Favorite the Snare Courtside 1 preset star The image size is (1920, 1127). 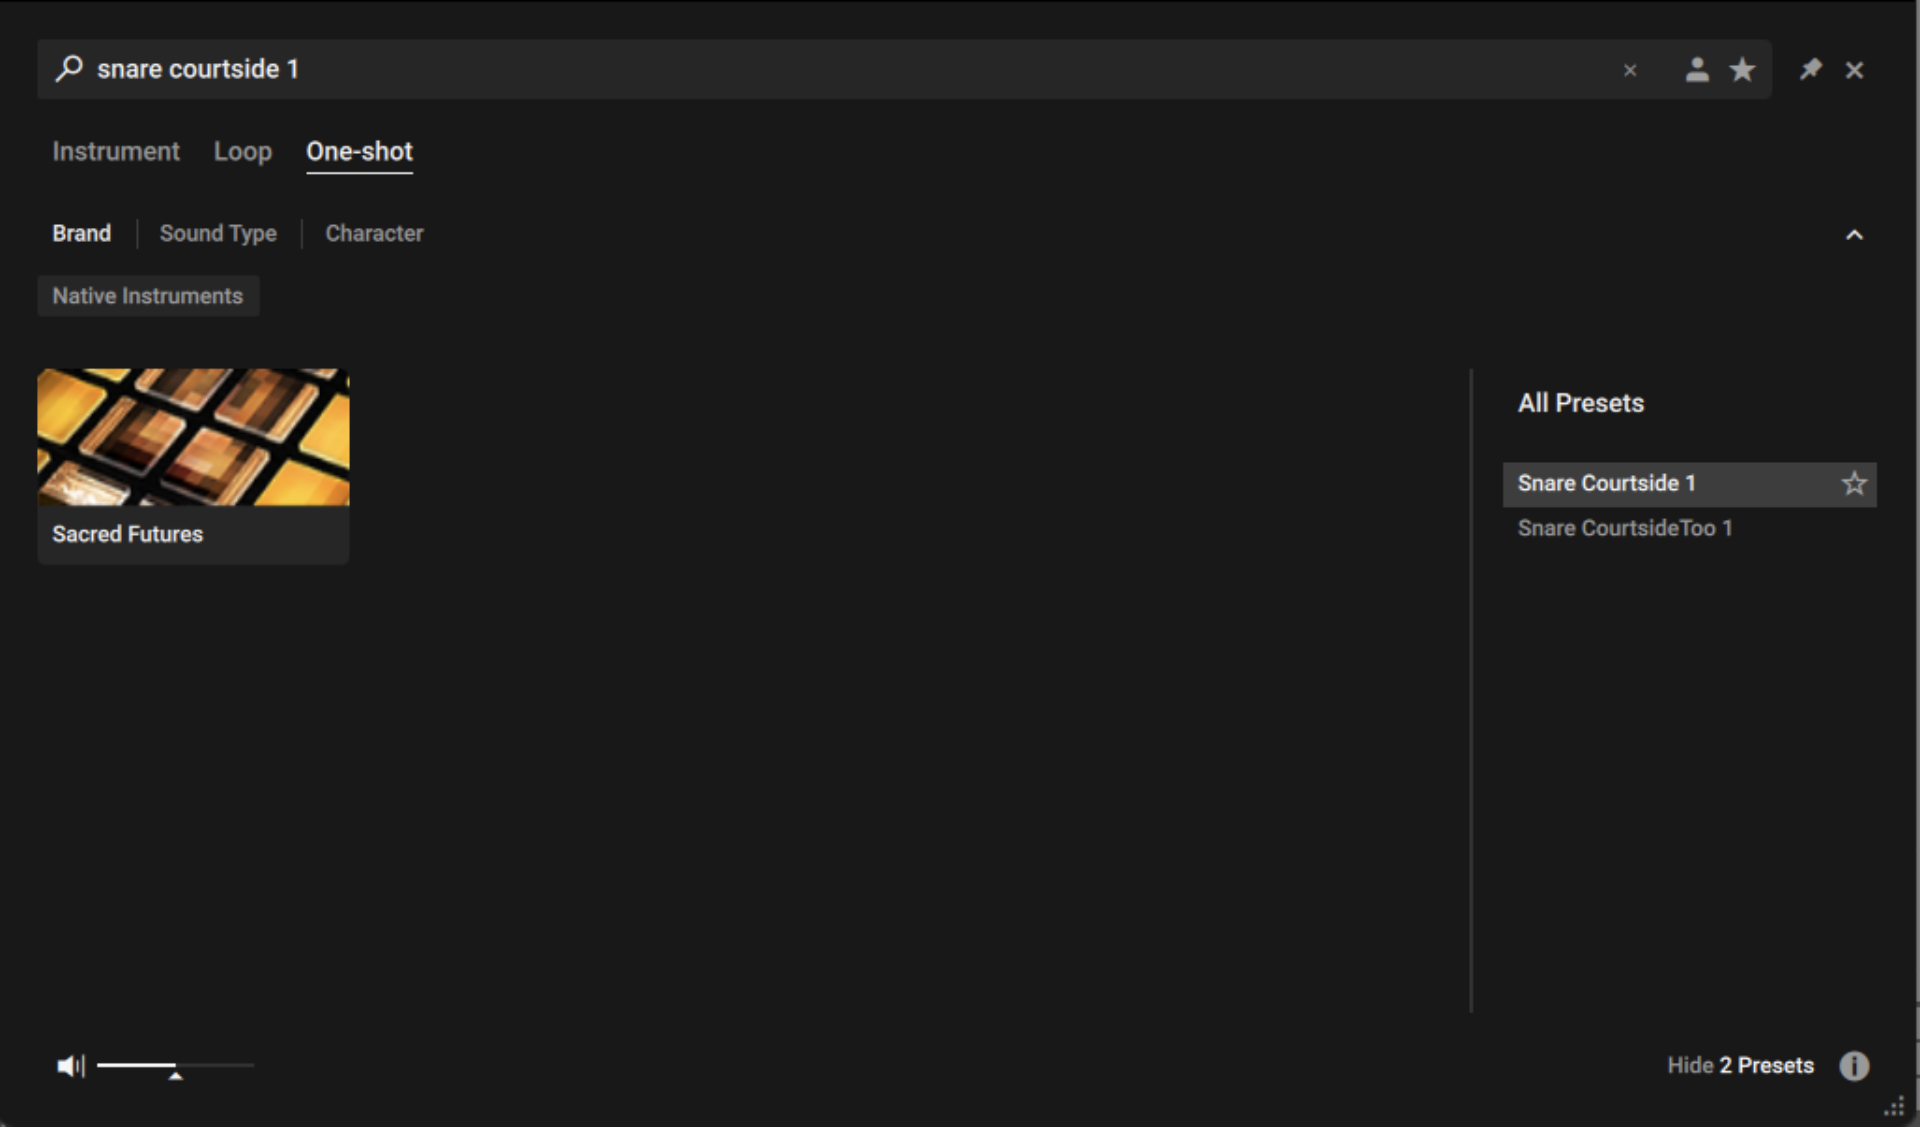pos(1854,484)
